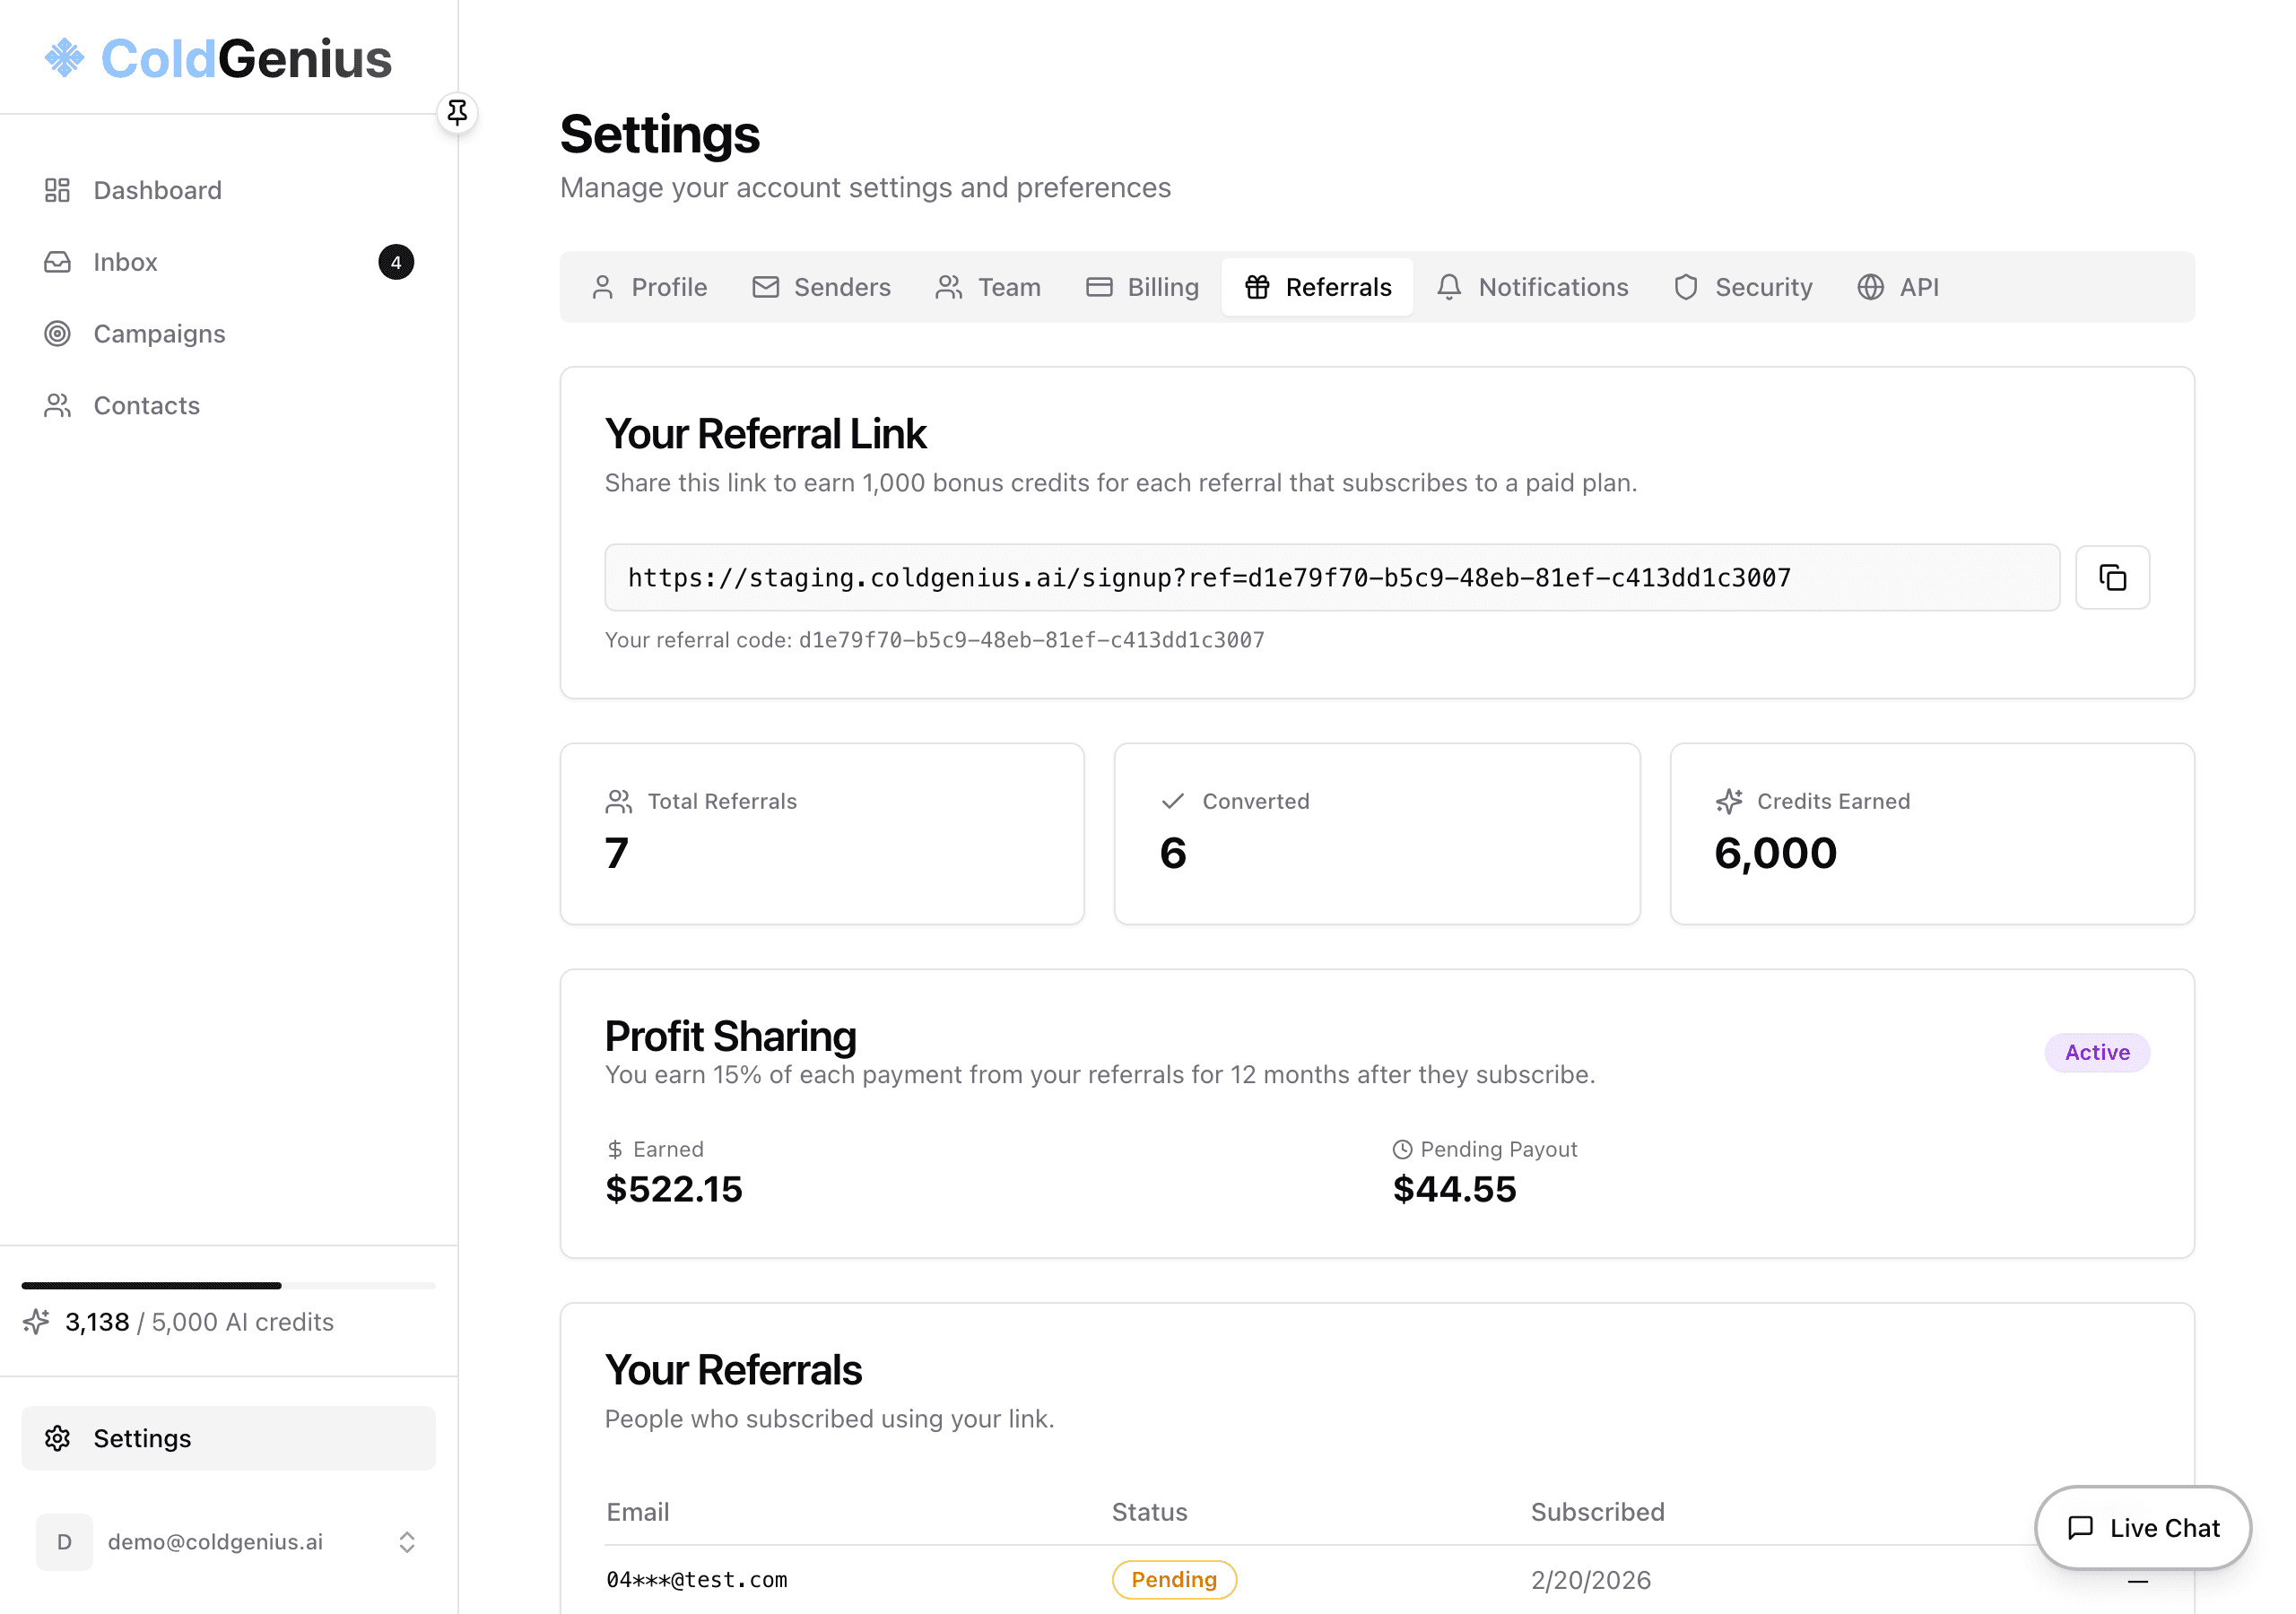Viewport: 2296px width, 1614px height.
Task: Click the pin icon to pin the sidebar
Action: pyautogui.click(x=458, y=112)
